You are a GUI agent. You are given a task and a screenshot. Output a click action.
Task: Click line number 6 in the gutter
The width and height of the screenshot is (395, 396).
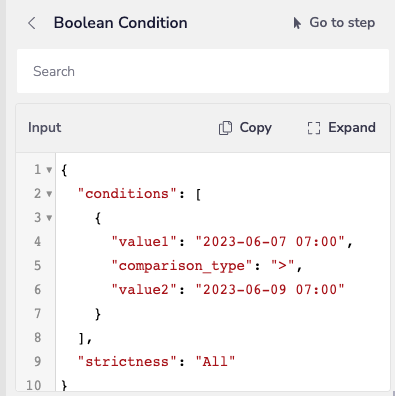[38, 290]
